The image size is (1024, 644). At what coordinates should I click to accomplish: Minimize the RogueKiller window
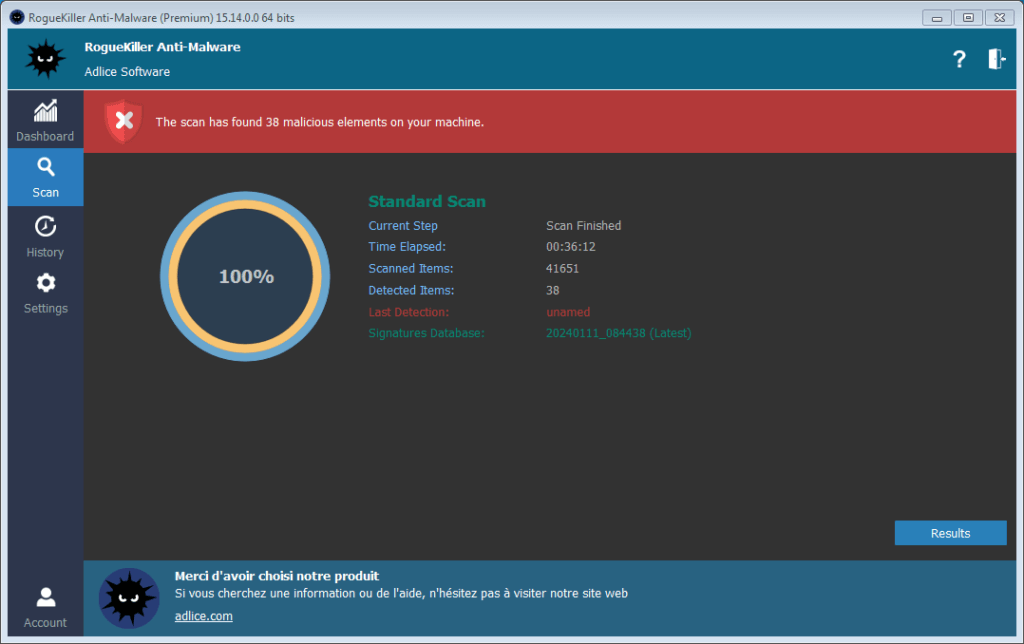click(x=936, y=17)
